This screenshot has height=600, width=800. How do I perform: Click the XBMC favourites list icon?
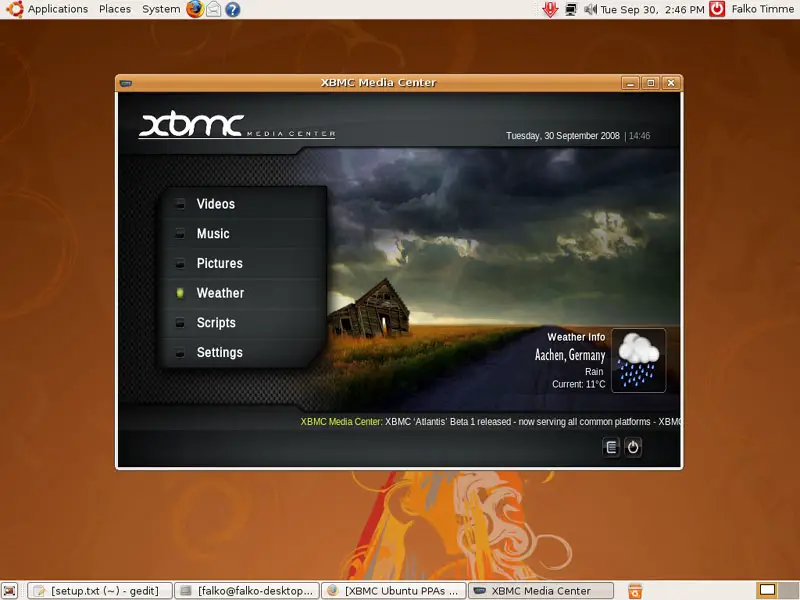point(611,447)
